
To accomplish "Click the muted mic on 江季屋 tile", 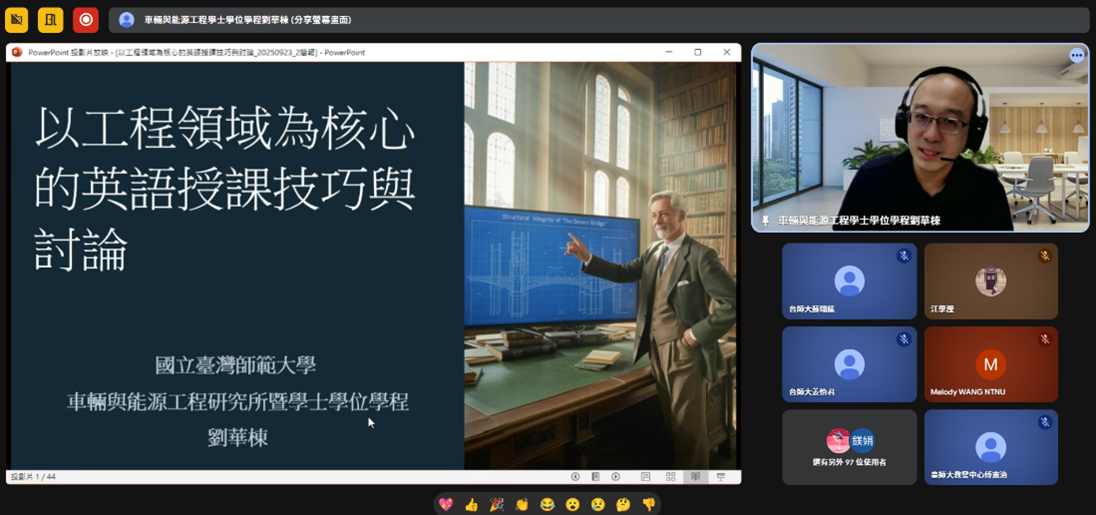I will tap(1045, 256).
